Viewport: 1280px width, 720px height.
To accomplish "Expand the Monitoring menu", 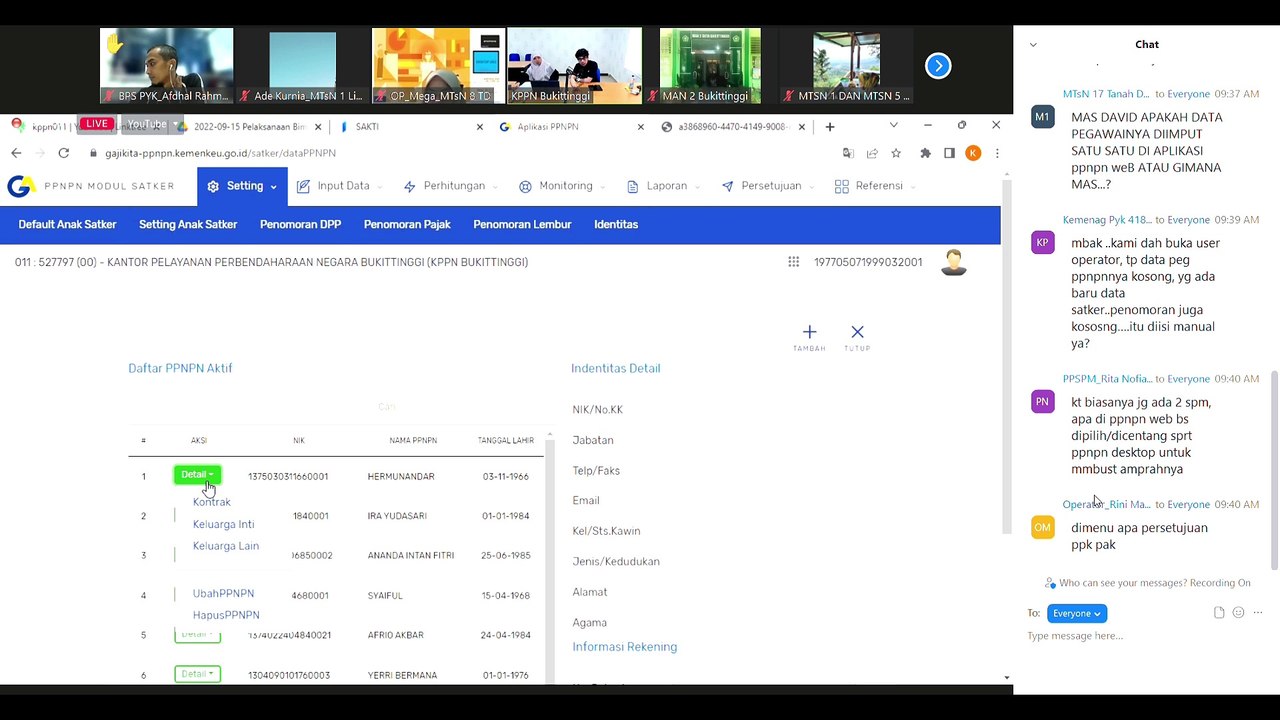I will click(x=563, y=186).
